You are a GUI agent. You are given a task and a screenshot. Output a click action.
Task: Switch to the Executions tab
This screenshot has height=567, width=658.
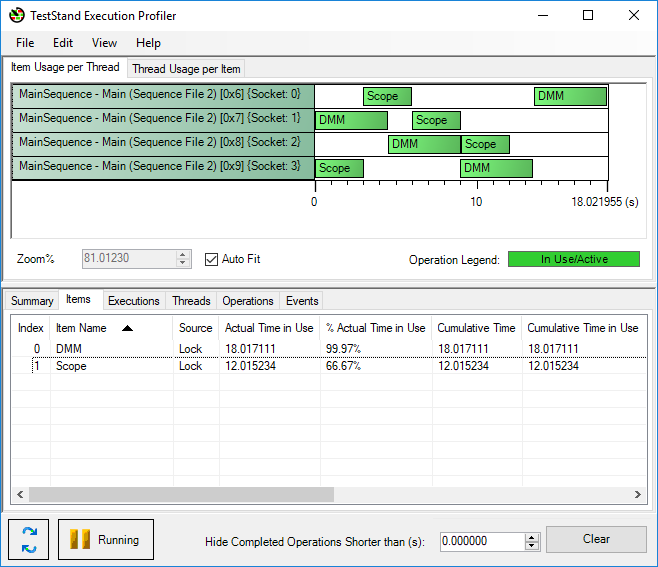pyautogui.click(x=133, y=301)
